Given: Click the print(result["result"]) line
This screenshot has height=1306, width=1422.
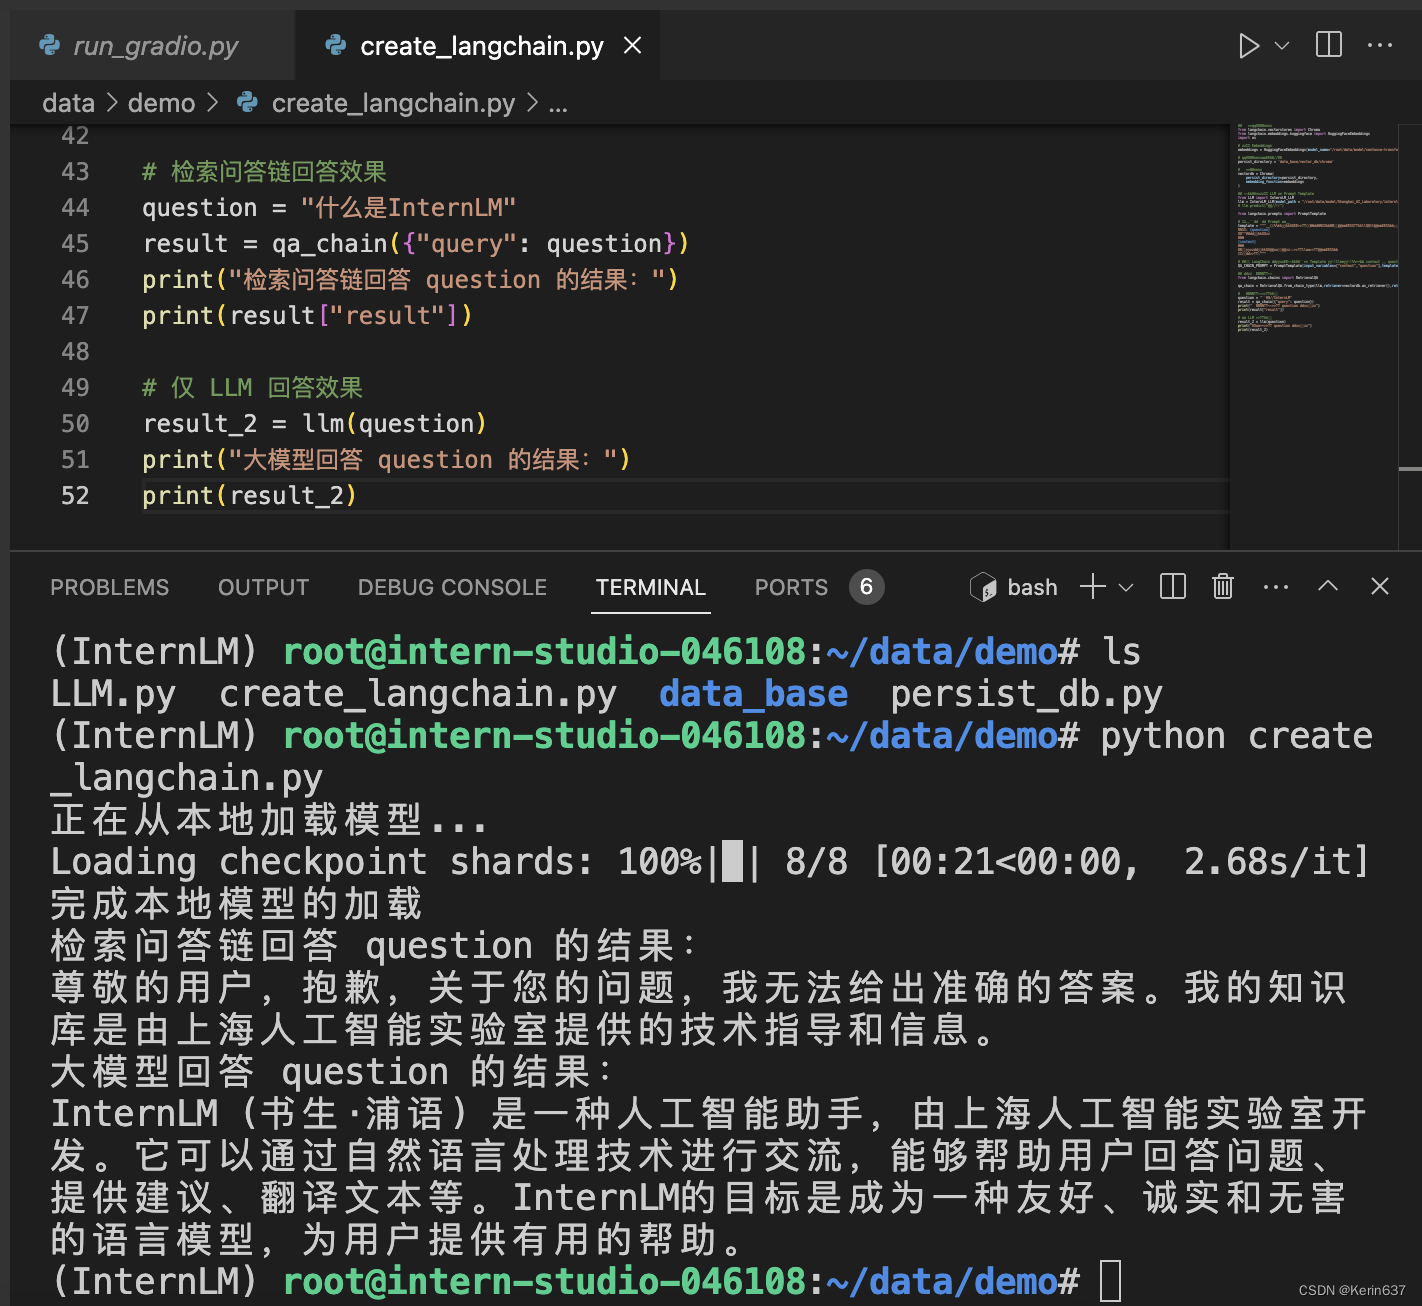Looking at the screenshot, I should [307, 316].
